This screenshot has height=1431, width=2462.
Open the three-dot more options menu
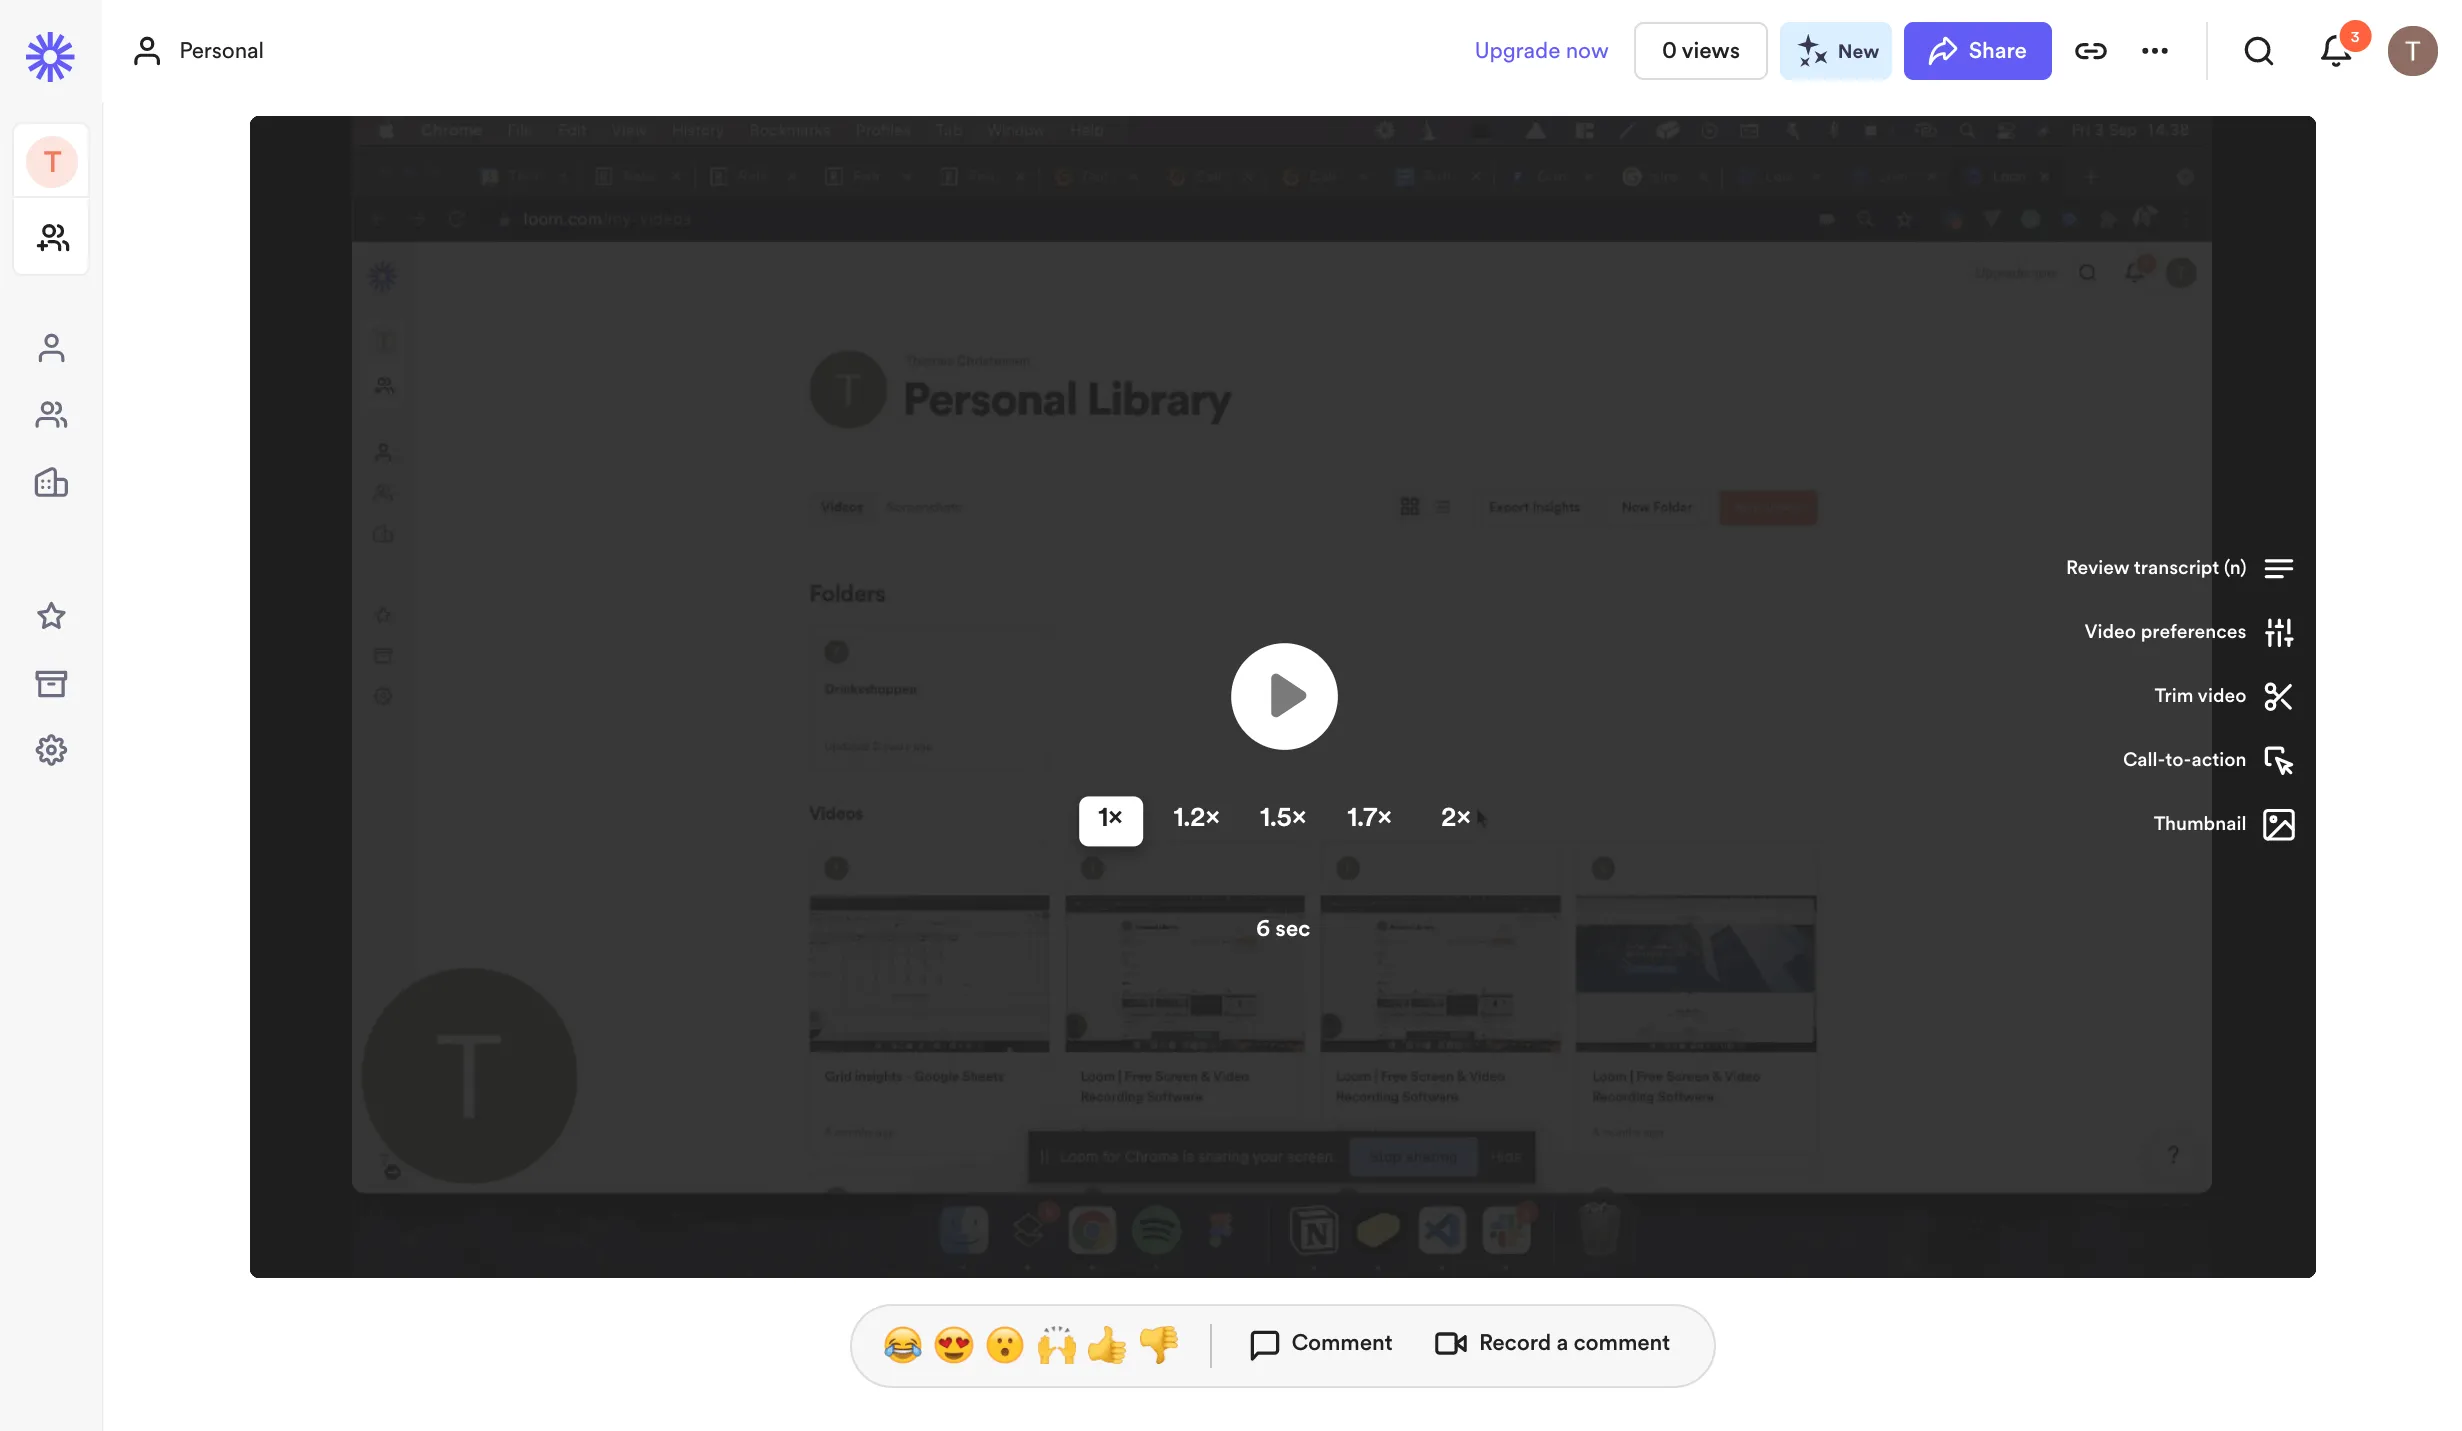pyautogui.click(x=2155, y=51)
